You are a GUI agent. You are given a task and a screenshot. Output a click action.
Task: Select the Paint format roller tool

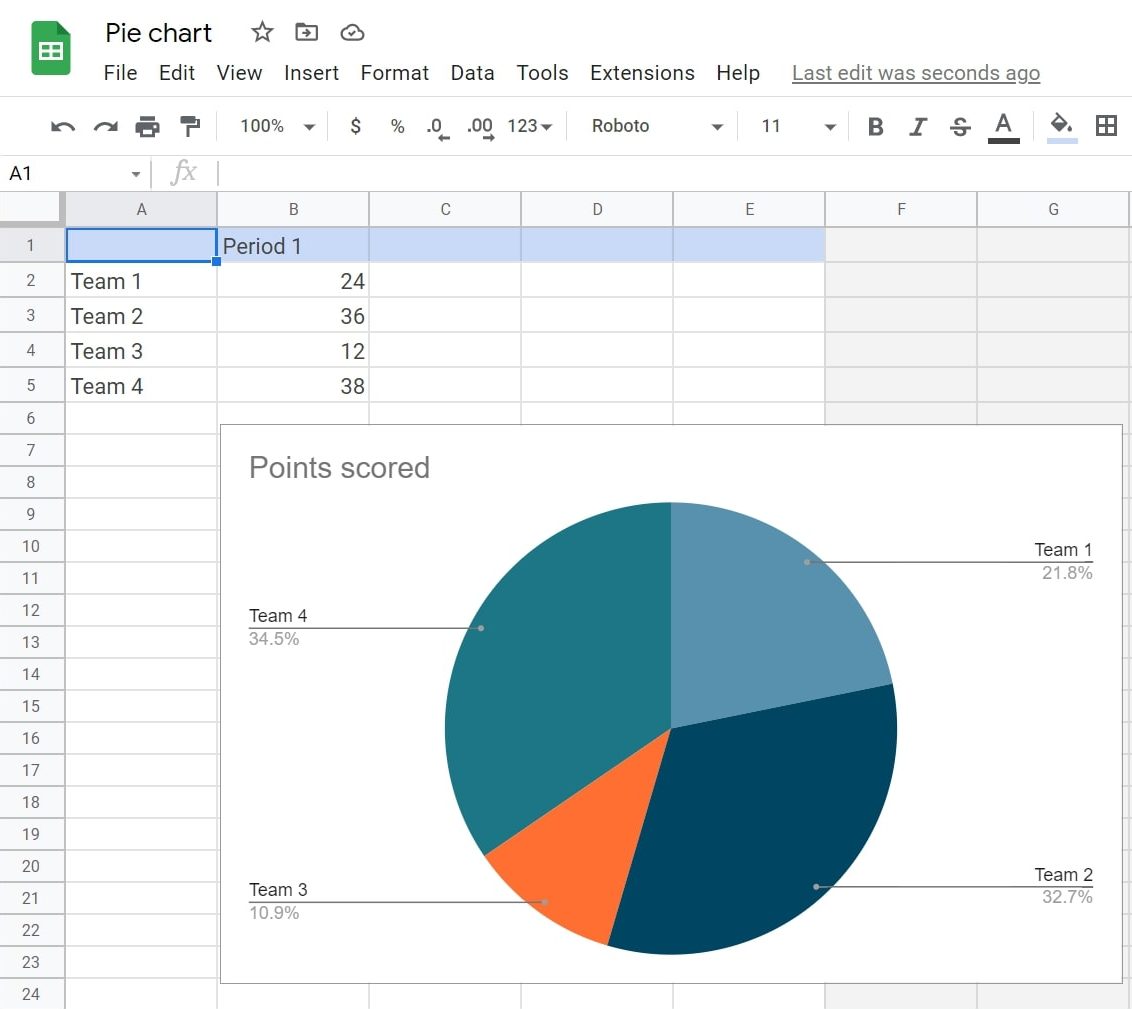189,127
